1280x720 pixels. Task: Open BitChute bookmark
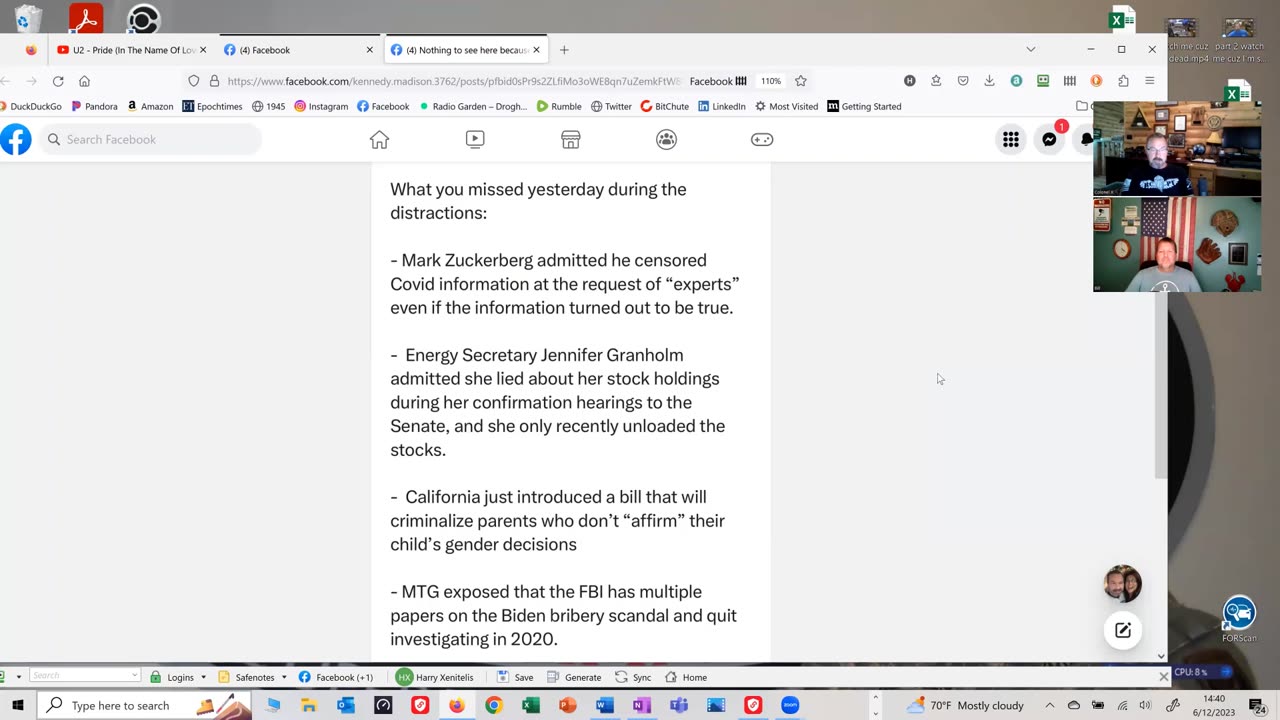665,106
